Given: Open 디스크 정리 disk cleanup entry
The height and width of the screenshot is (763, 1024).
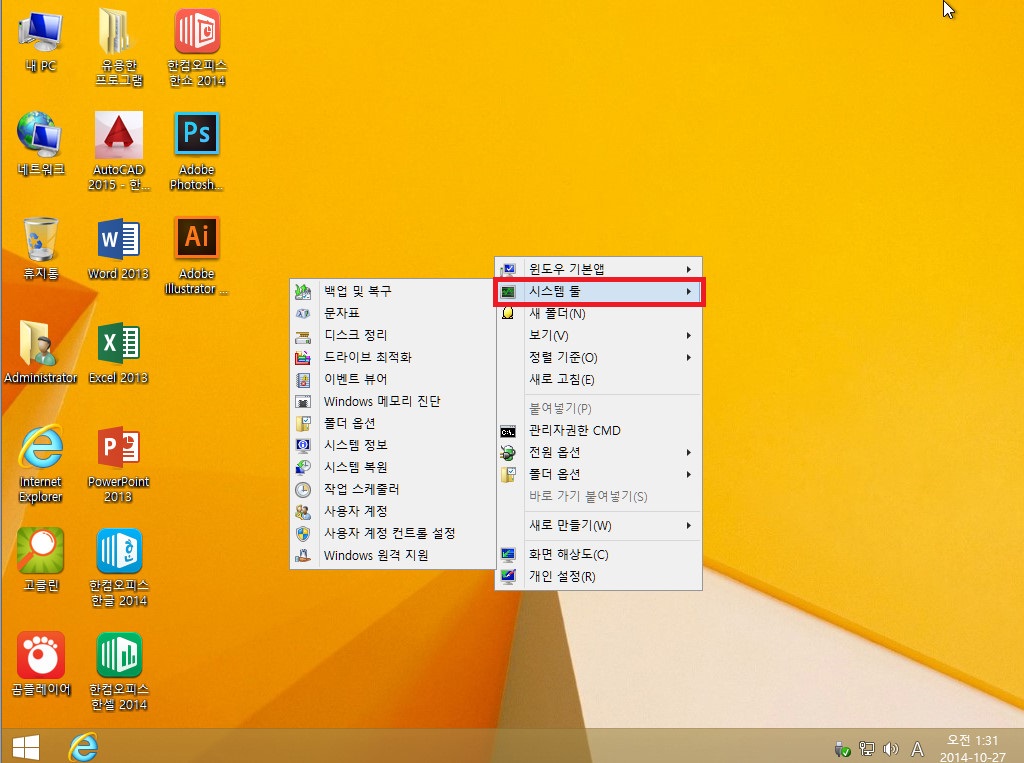Looking at the screenshot, I should click(x=392, y=335).
